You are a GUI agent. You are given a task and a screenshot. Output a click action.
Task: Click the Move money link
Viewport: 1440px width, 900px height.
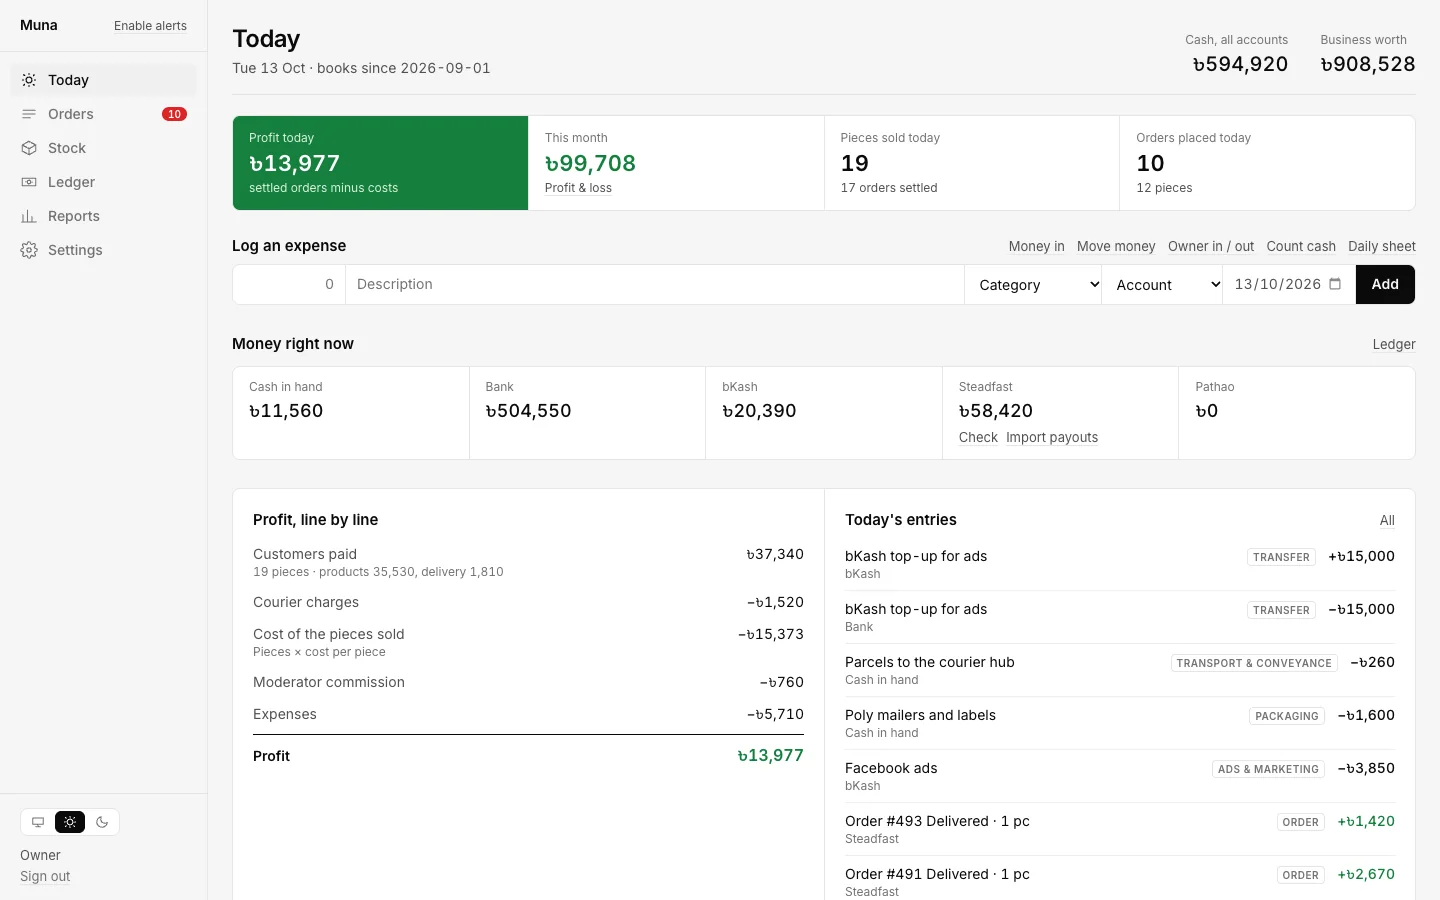(x=1116, y=246)
